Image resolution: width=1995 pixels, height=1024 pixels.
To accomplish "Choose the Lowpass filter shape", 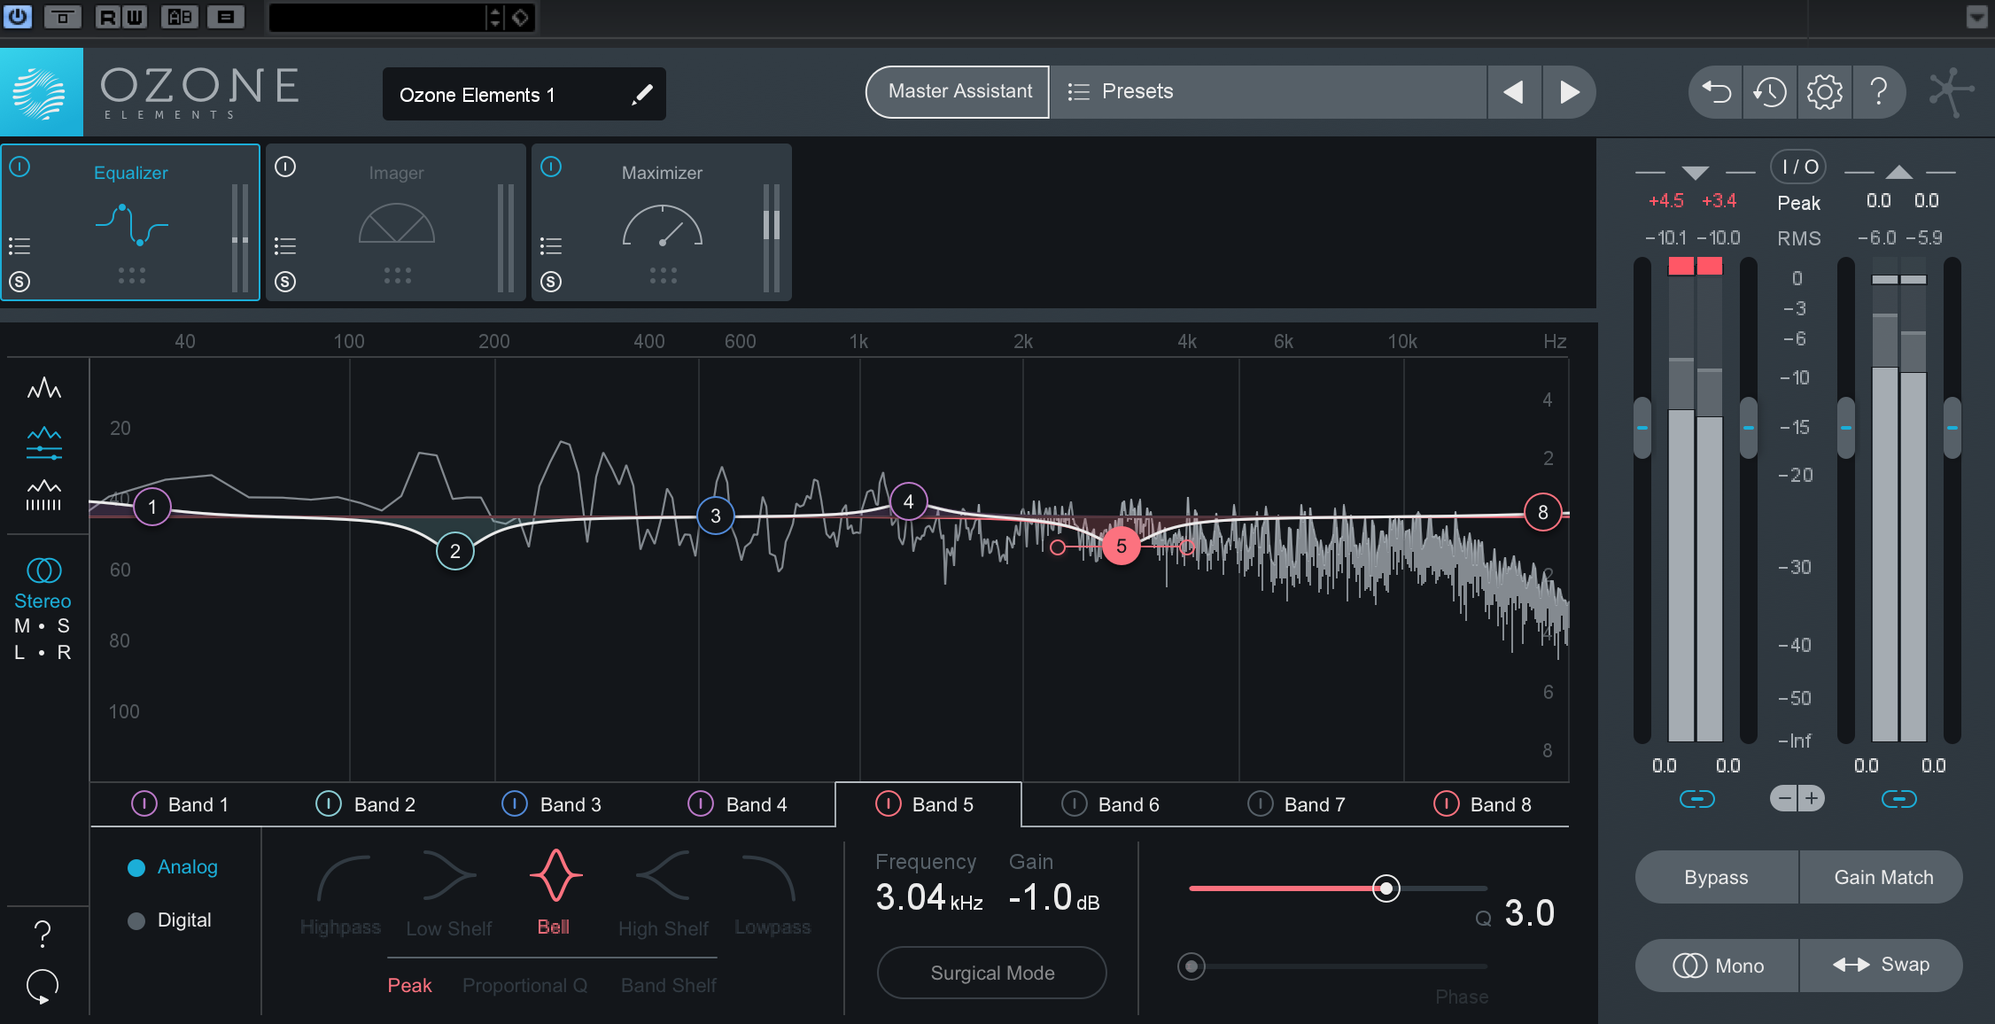I will (772, 894).
